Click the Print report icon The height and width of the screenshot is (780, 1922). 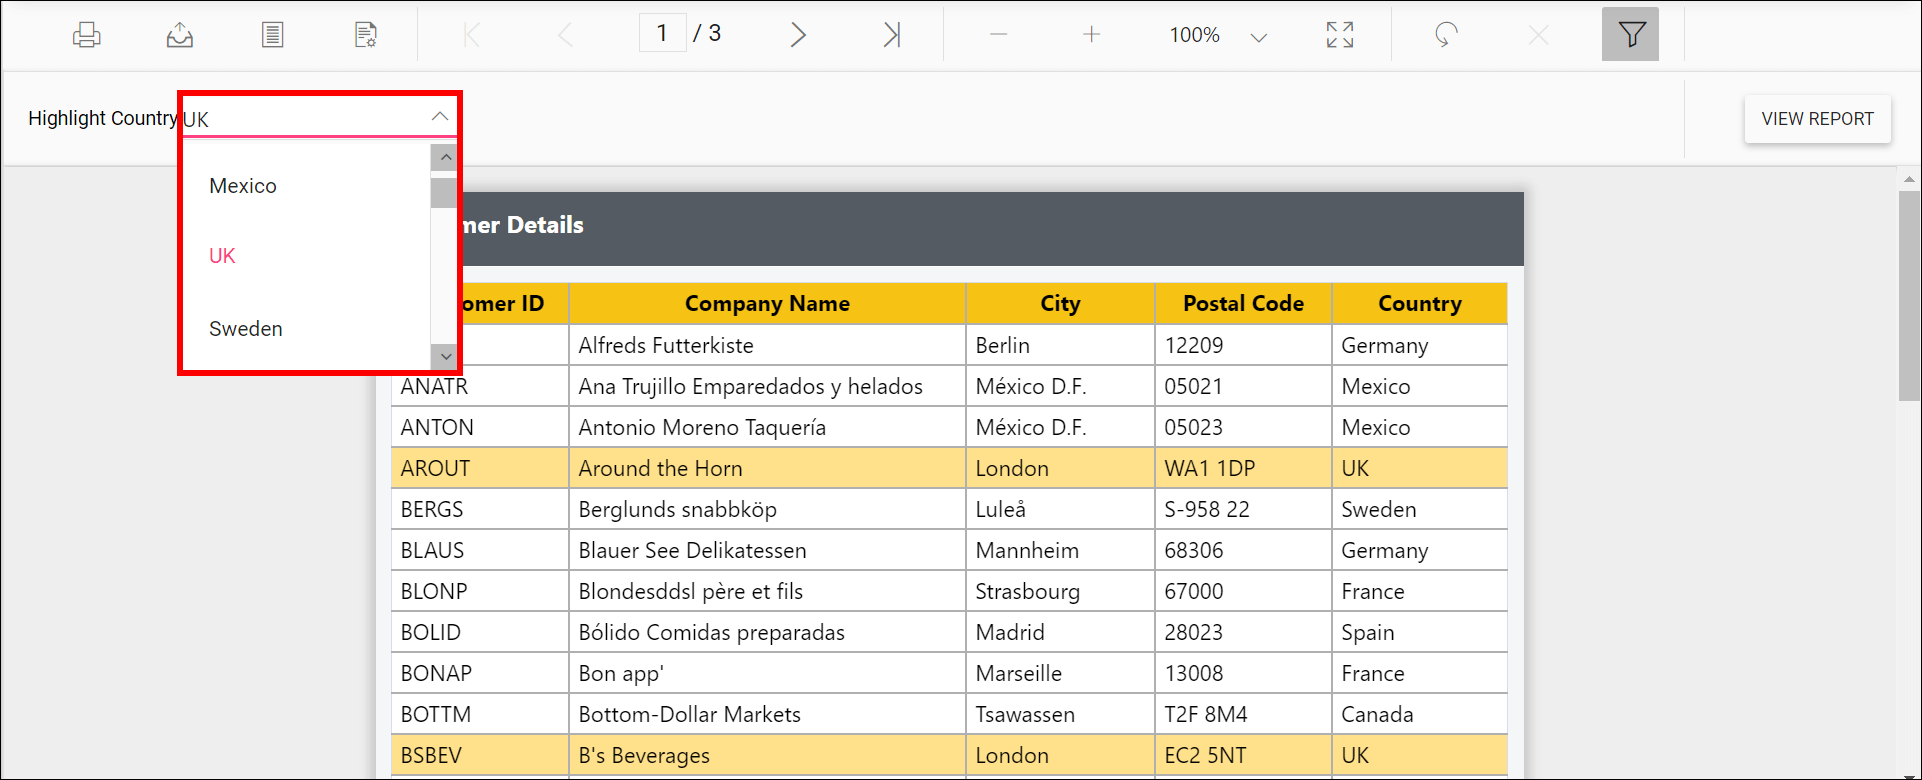point(87,35)
